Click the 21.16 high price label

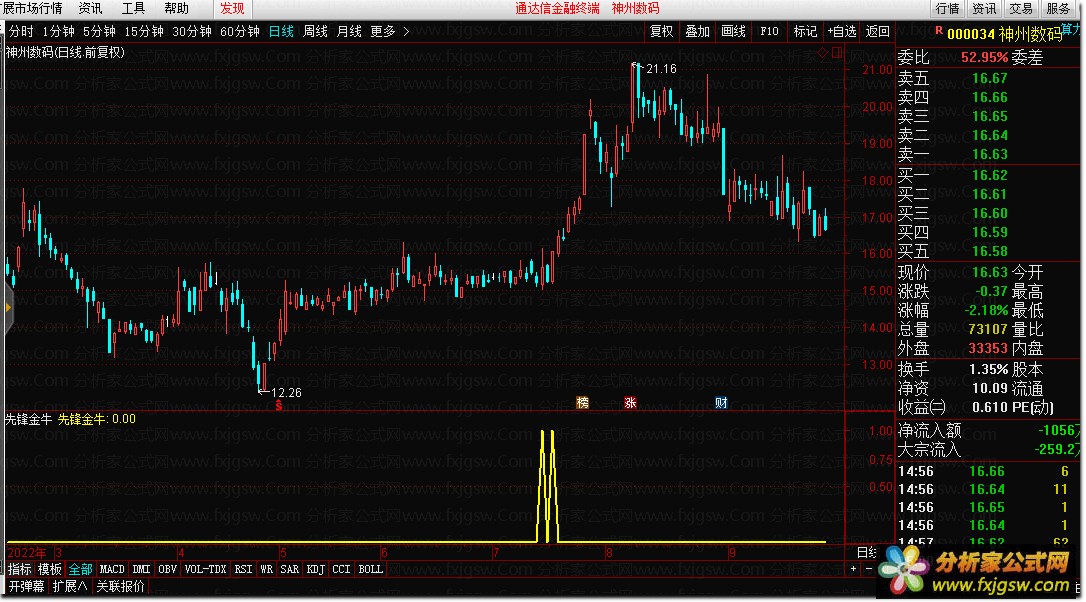(x=661, y=69)
